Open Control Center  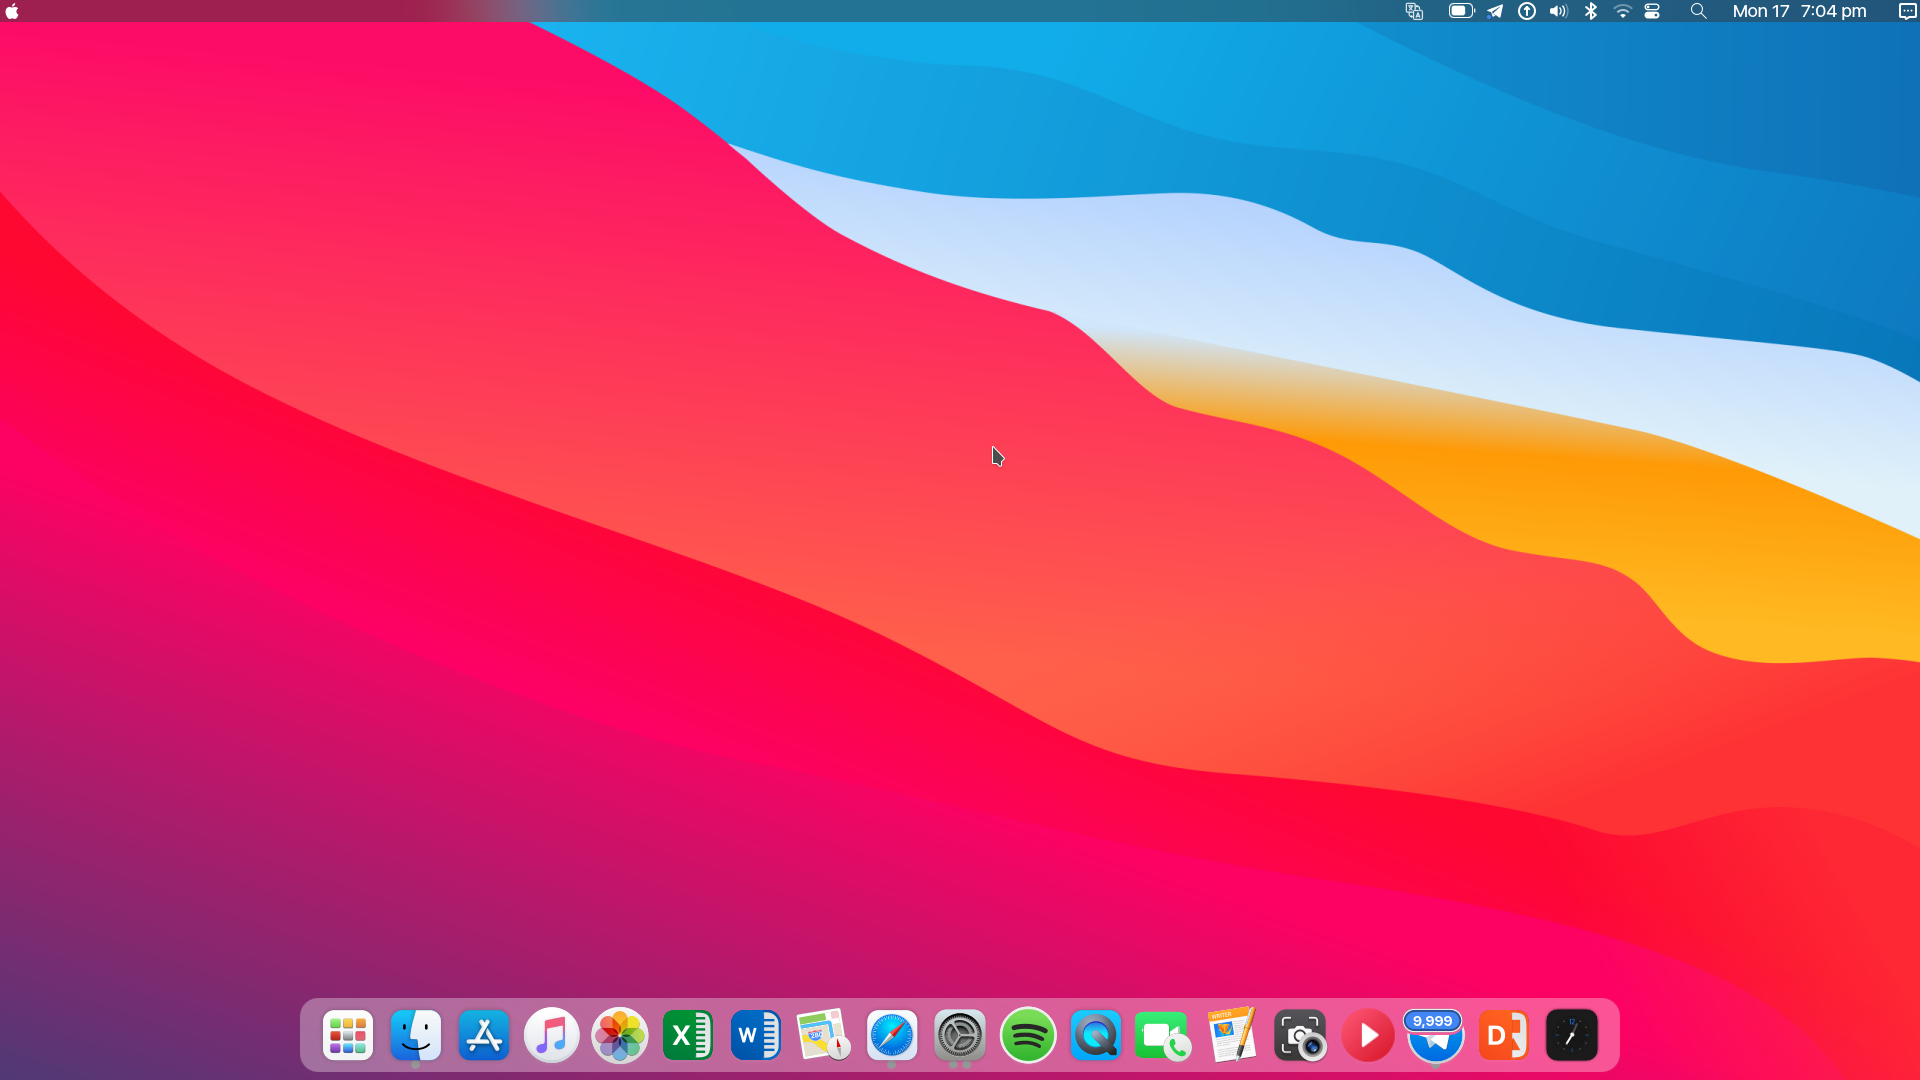[x=1652, y=11]
